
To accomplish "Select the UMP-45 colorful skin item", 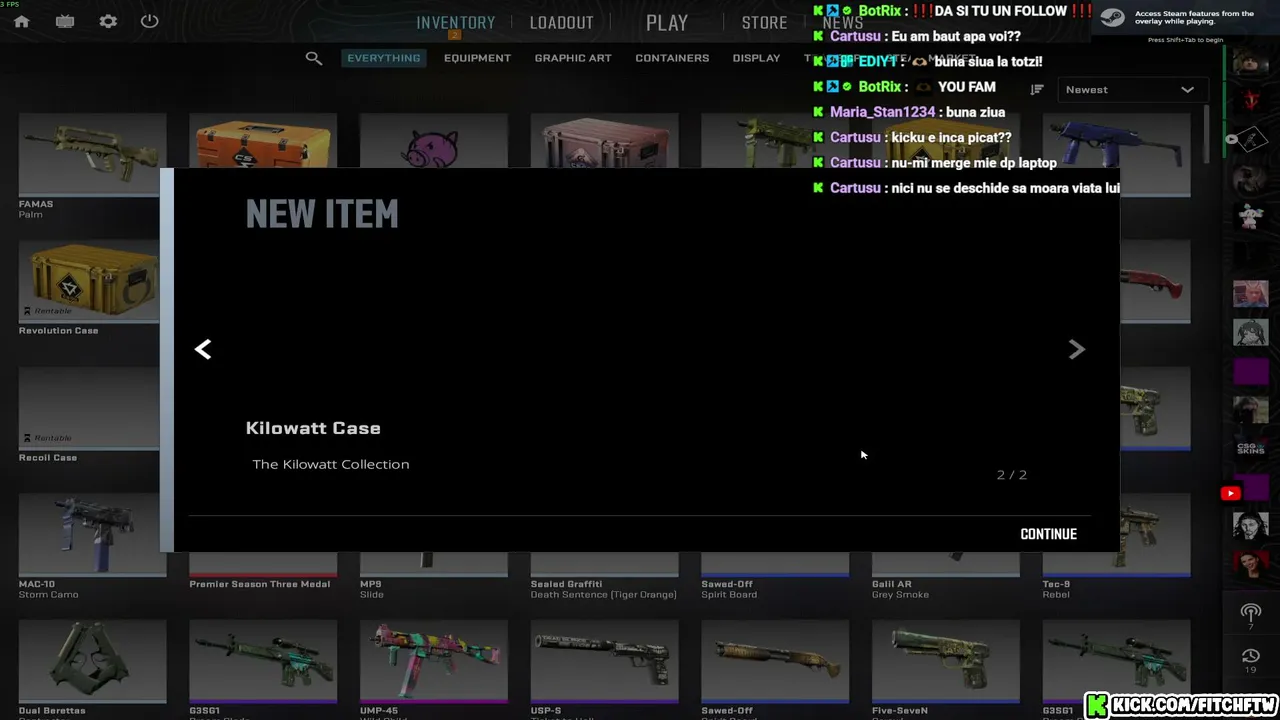I will 434,662.
